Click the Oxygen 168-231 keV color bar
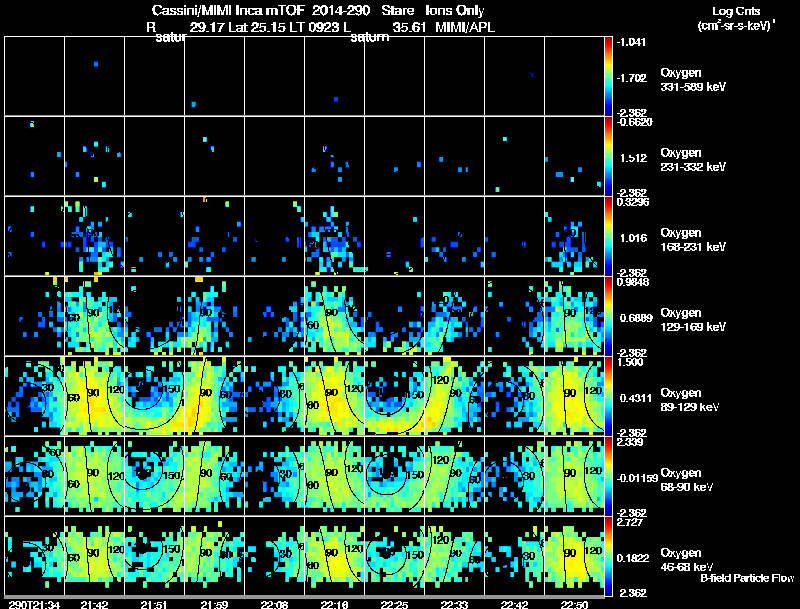This screenshot has height=609, width=800. pyautogui.click(x=608, y=236)
